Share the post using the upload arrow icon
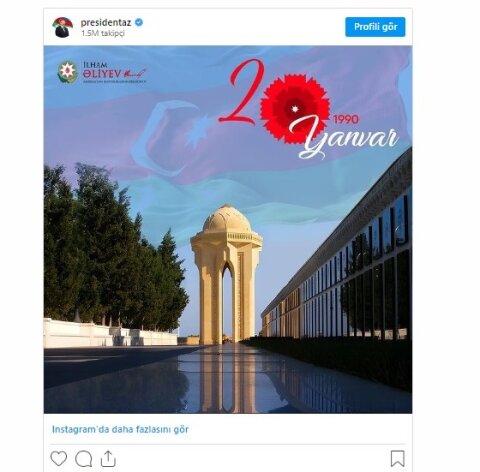Viewport: 480px width, 472px height. tap(108, 459)
